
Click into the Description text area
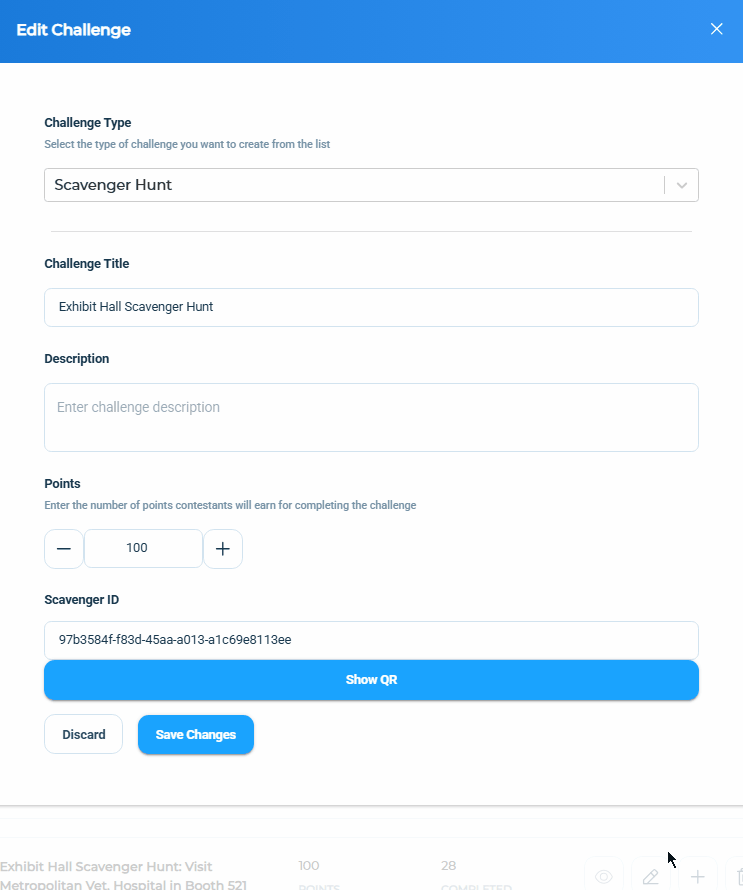point(371,417)
